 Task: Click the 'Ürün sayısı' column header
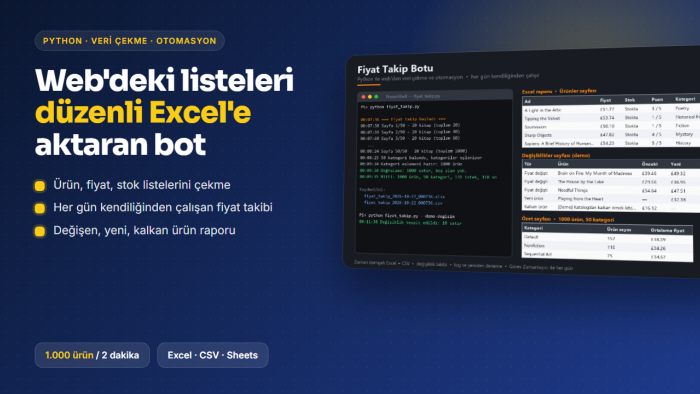619,229
